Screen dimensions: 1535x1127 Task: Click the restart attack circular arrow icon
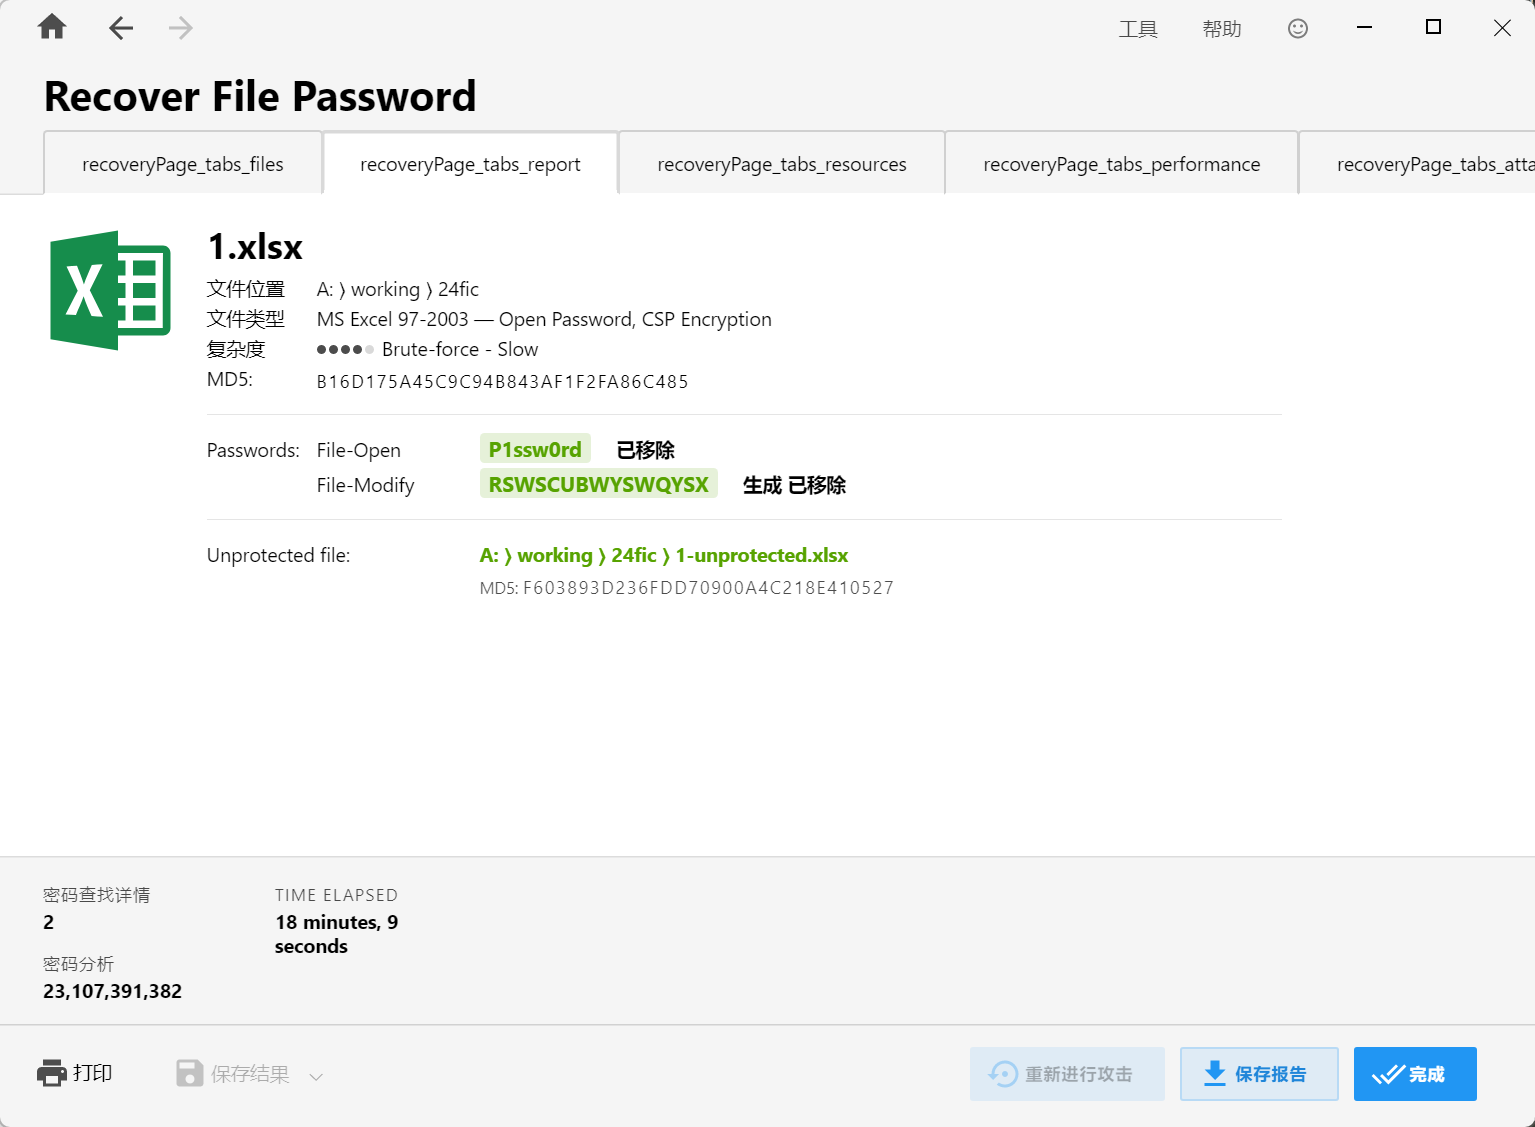click(1002, 1075)
